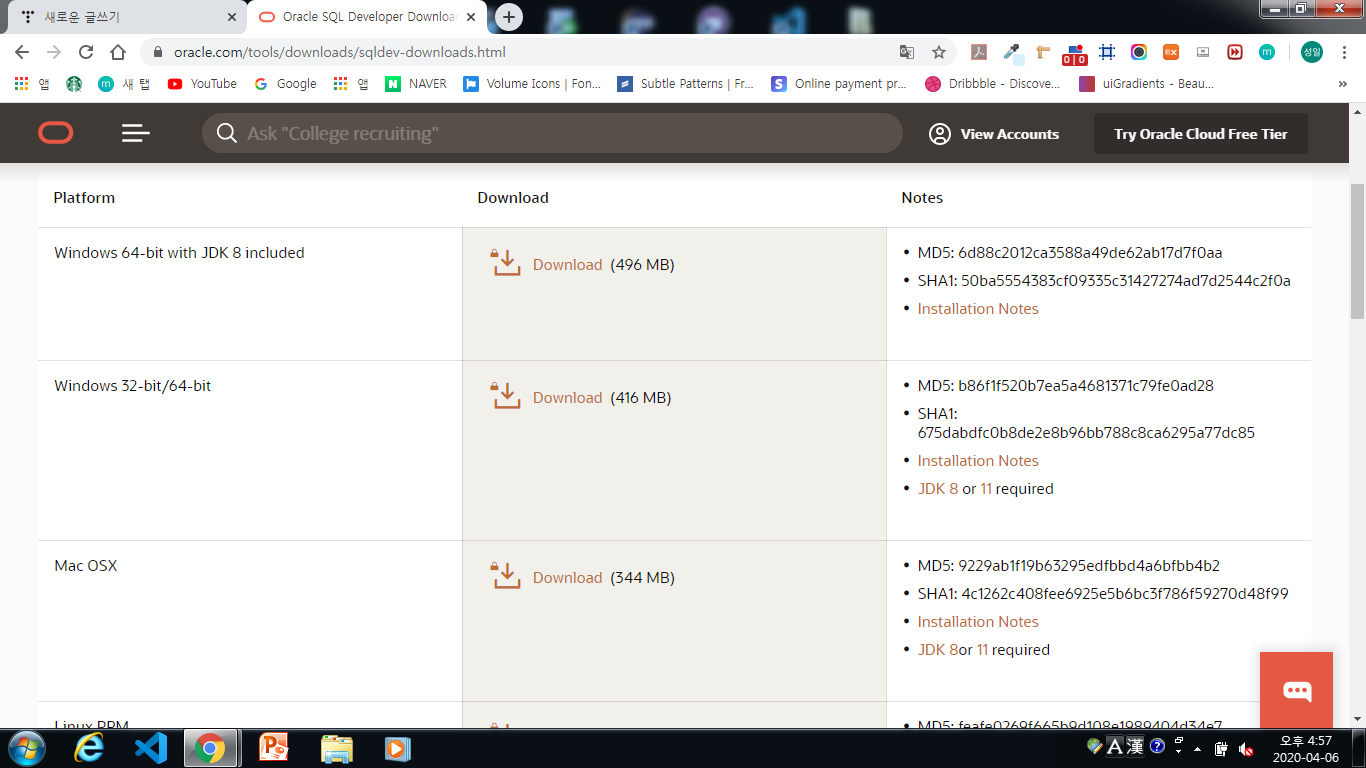Image resolution: width=1366 pixels, height=768 pixels.
Task: Bookmark this page with the star icon
Action: click(939, 52)
